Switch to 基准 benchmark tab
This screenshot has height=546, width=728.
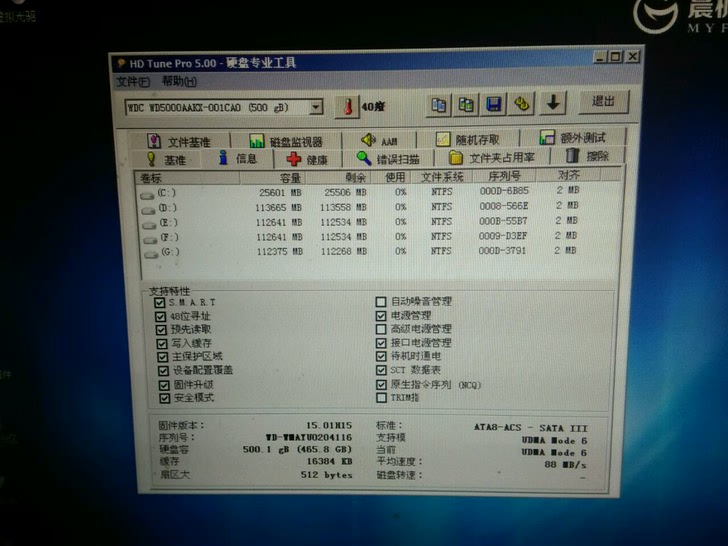pos(166,160)
